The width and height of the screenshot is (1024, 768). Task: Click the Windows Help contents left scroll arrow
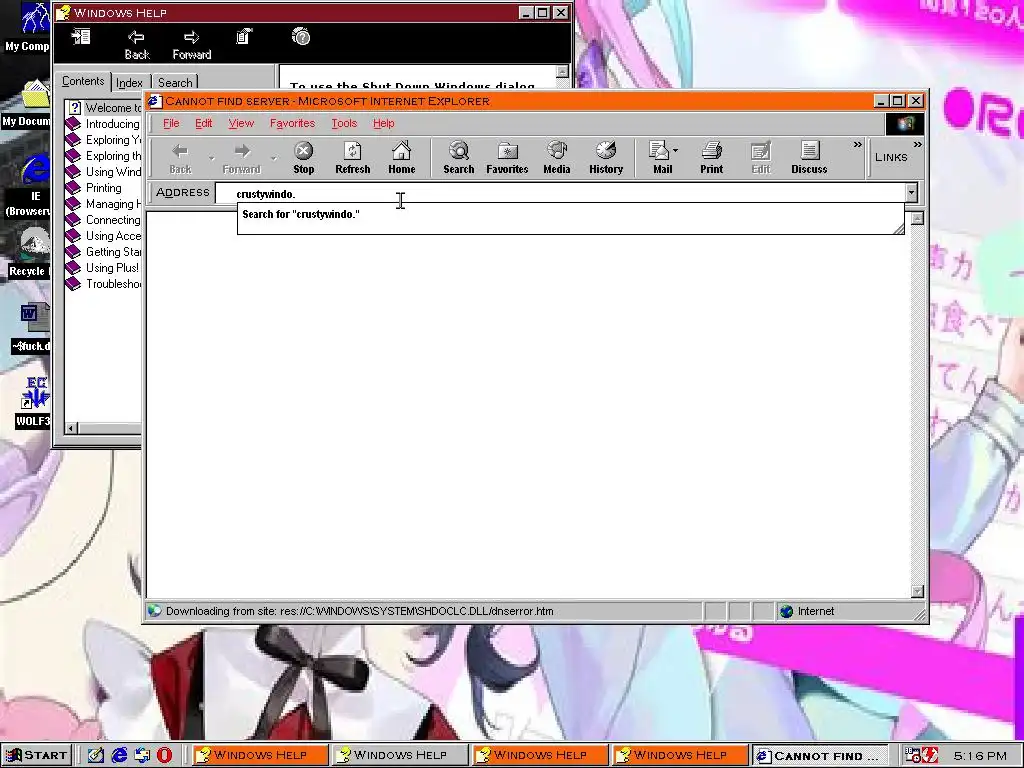[72, 428]
